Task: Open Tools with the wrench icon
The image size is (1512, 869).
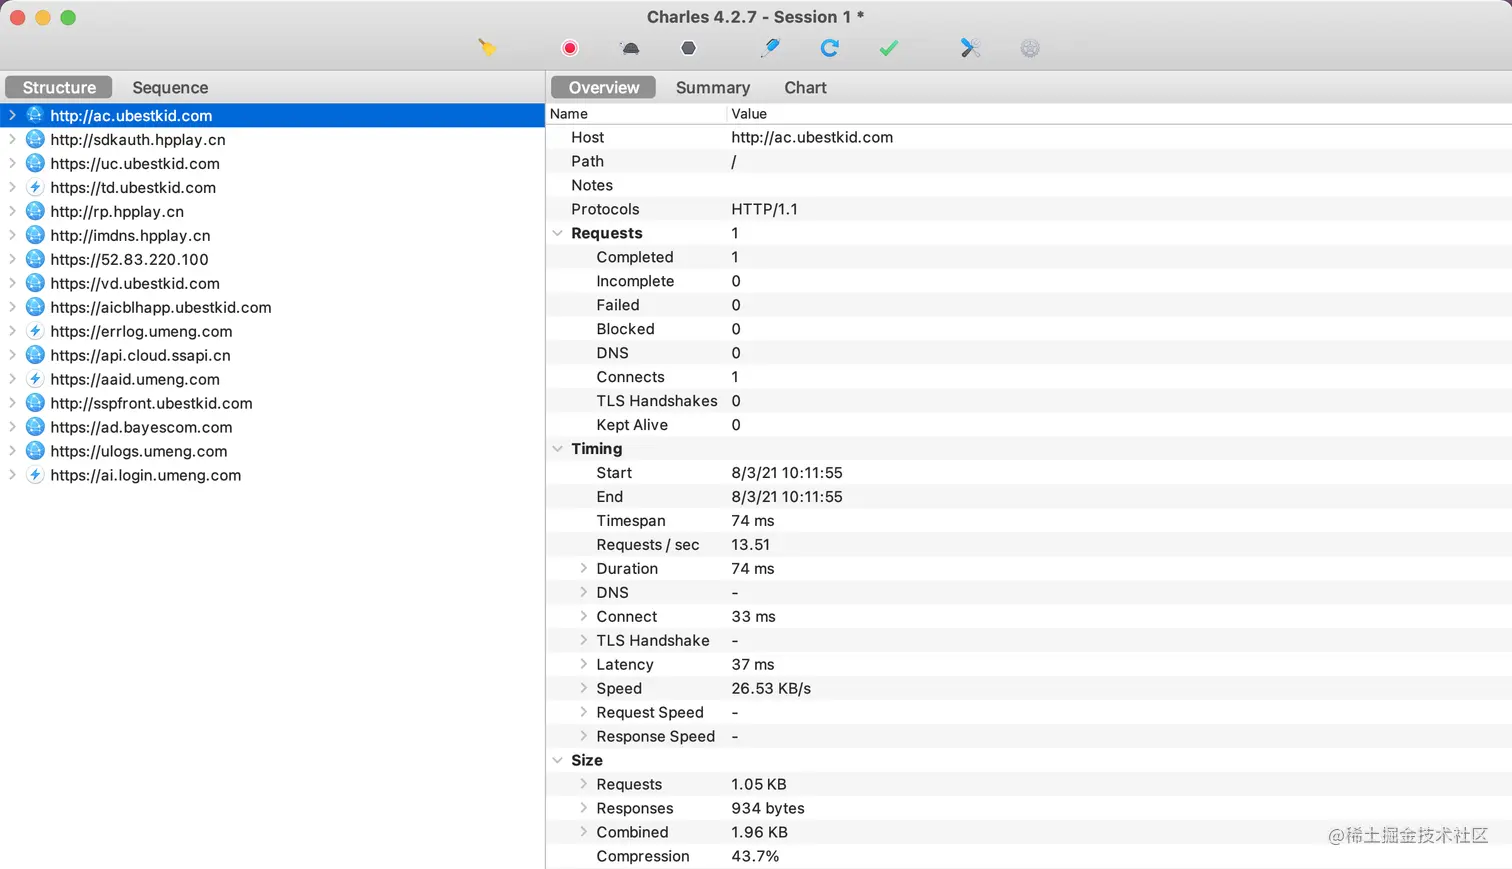Action: click(x=970, y=48)
